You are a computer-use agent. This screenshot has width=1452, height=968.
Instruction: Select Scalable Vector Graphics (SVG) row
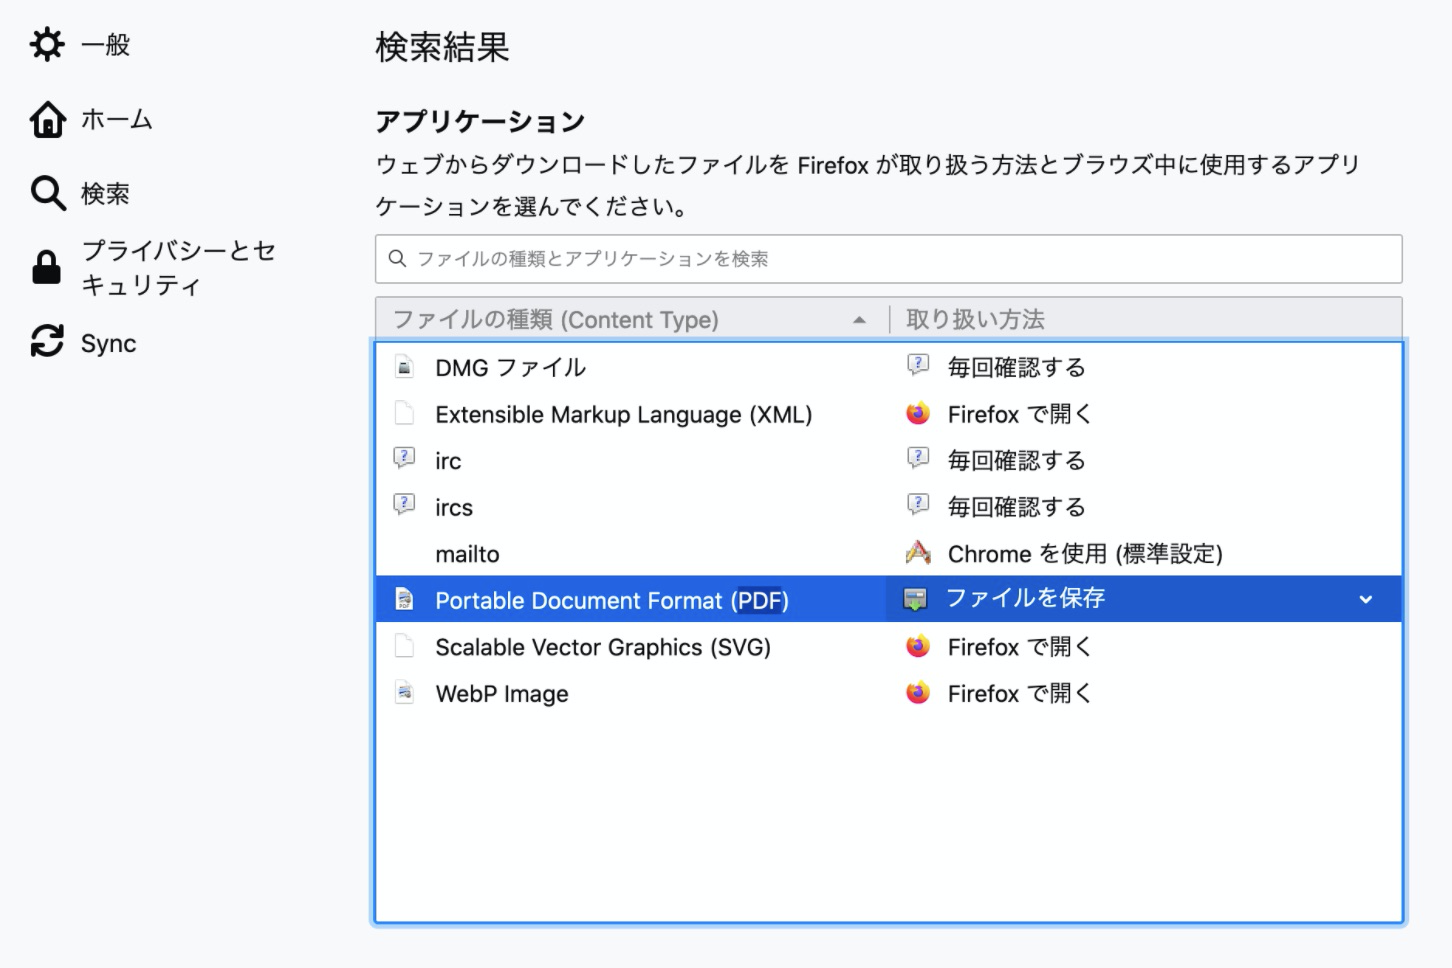[889, 647]
